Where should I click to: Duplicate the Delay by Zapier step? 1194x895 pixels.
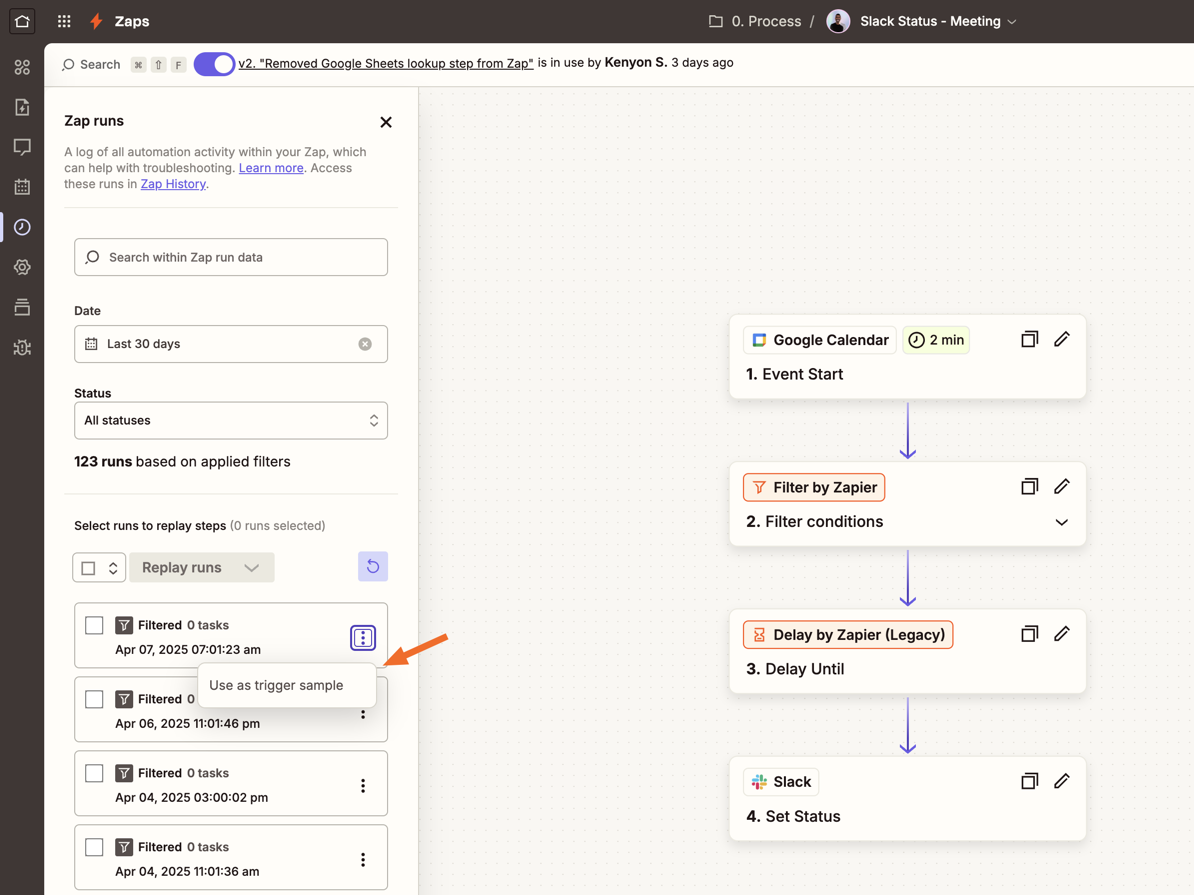point(1030,634)
